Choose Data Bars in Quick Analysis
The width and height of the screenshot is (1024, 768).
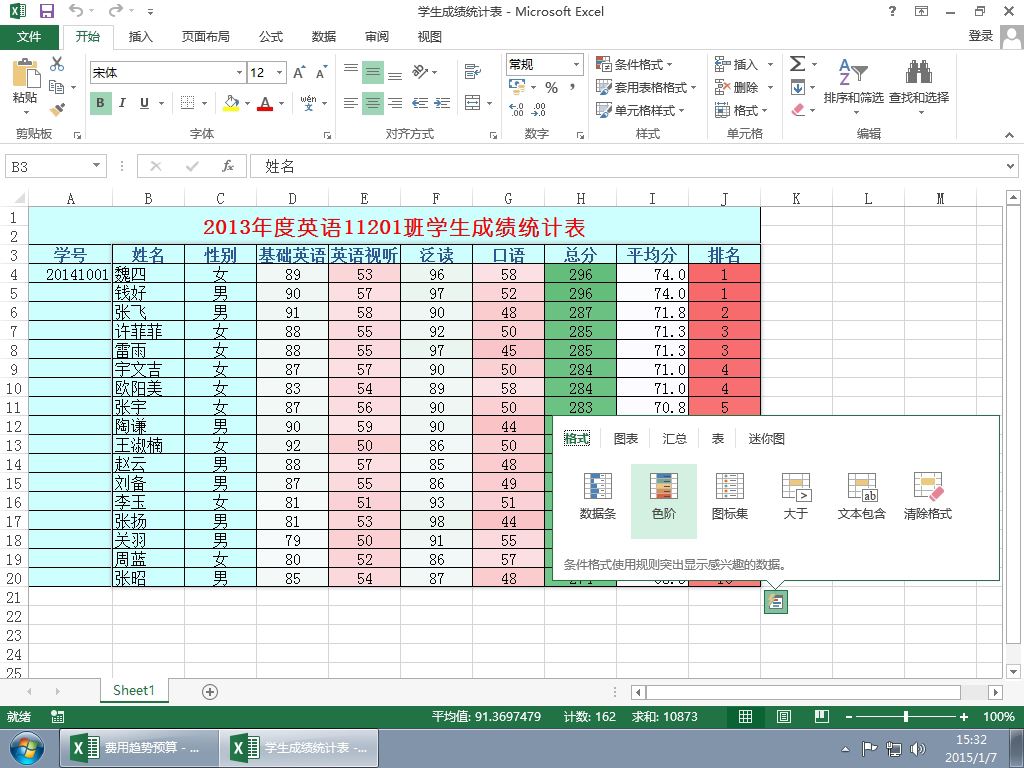tap(598, 497)
